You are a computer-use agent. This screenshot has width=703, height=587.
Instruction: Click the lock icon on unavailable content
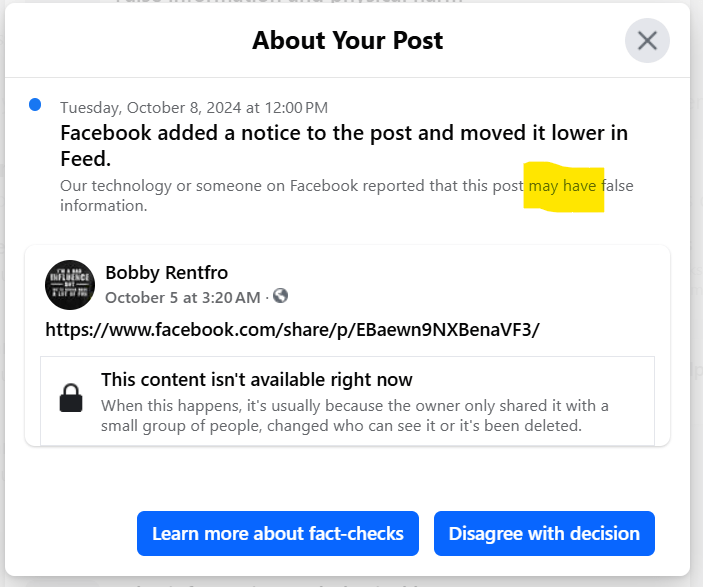point(71,398)
